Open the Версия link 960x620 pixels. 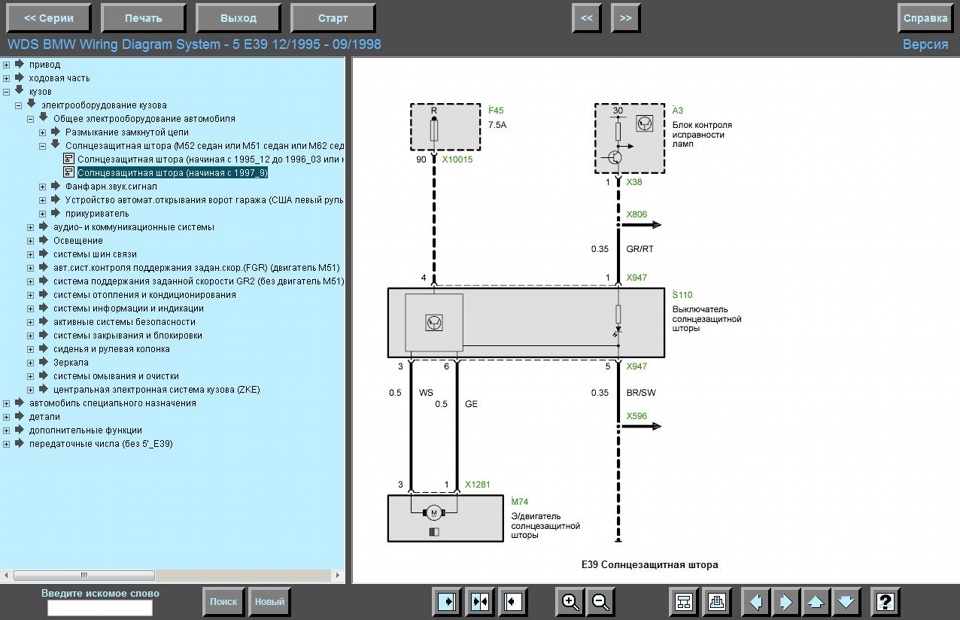(x=925, y=44)
